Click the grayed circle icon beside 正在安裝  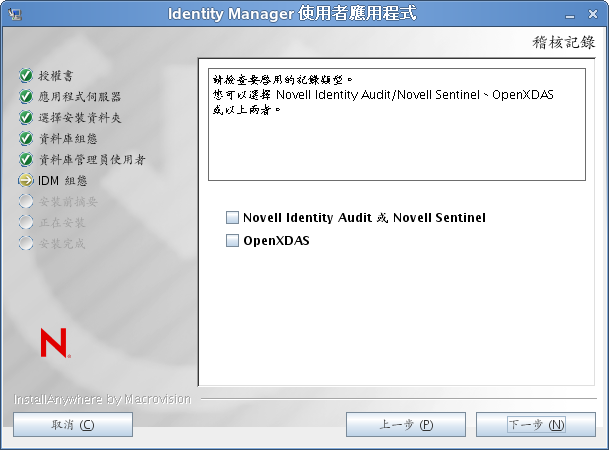coord(26,222)
